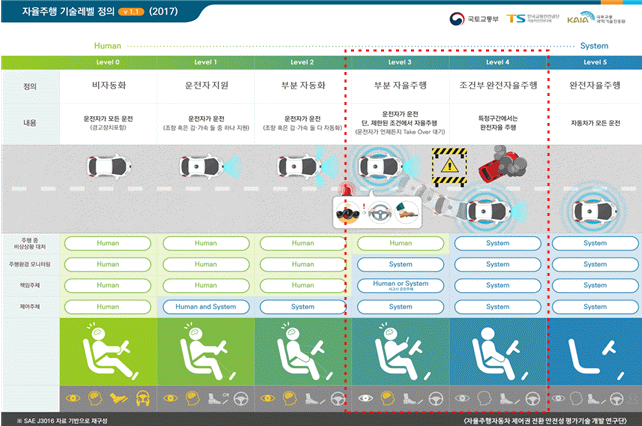
Task: Click Level 4 car with blue rings
Action: click(x=492, y=211)
